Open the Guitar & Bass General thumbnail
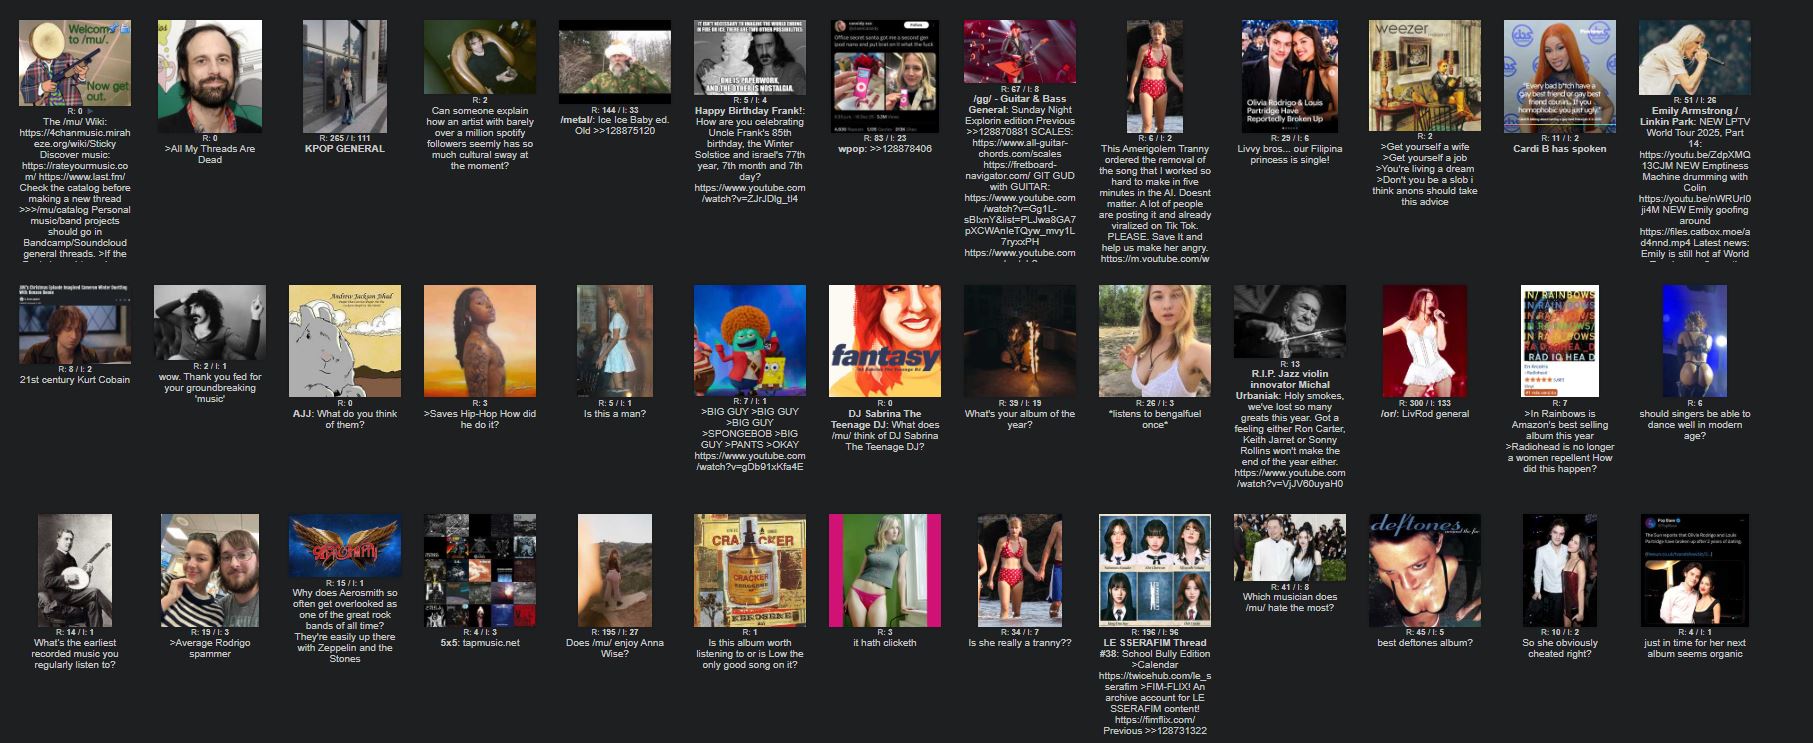The width and height of the screenshot is (1813, 743). [x=1020, y=52]
